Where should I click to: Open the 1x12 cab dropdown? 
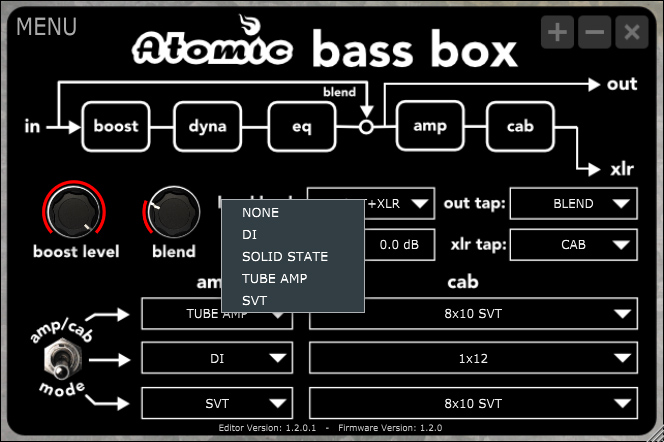click(473, 359)
